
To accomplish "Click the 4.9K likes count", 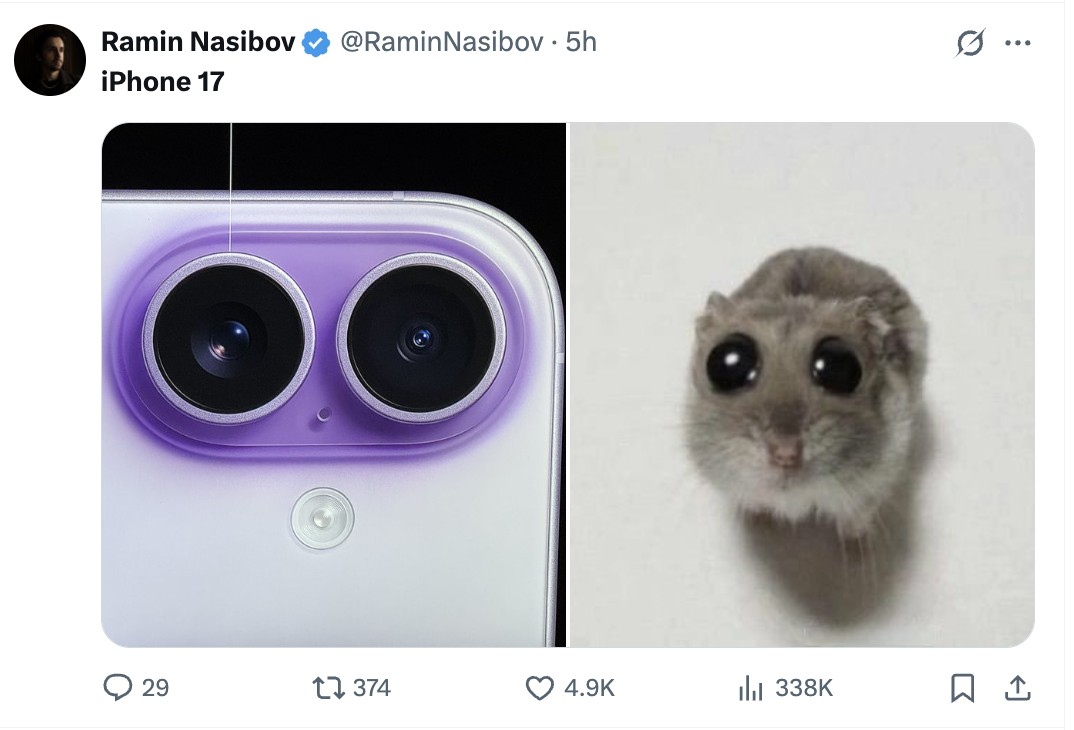I will click(589, 688).
